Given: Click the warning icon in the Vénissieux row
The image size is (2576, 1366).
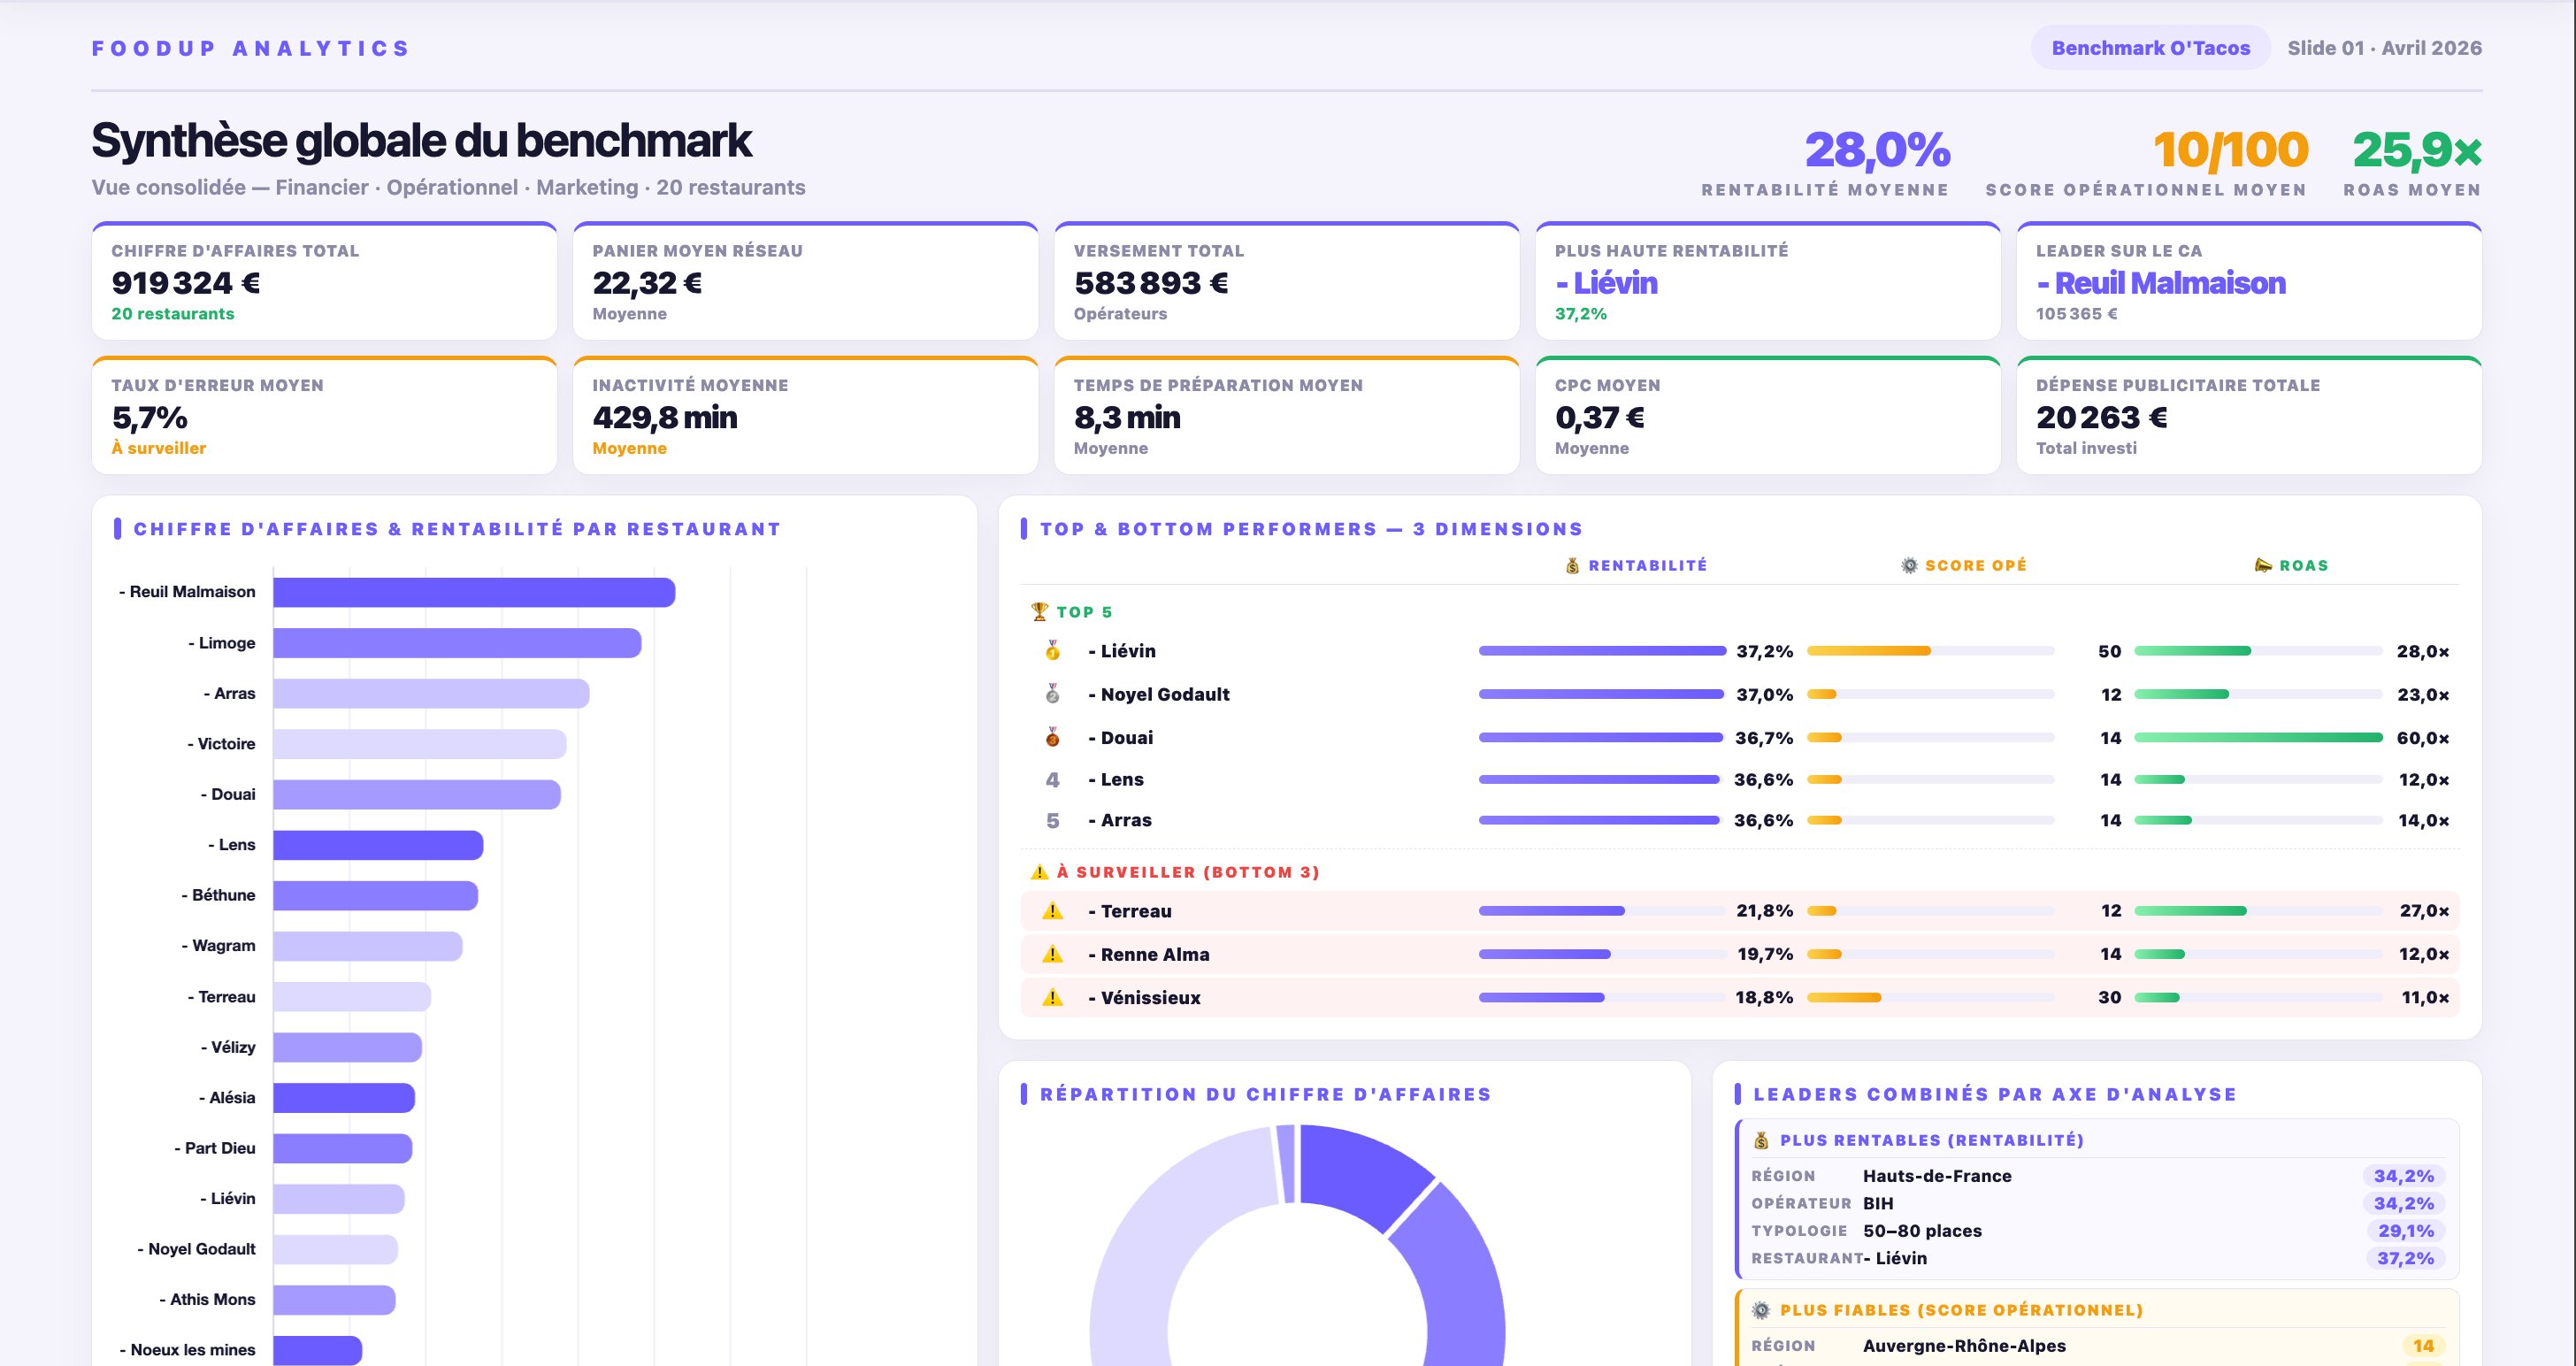Looking at the screenshot, I should (1052, 997).
